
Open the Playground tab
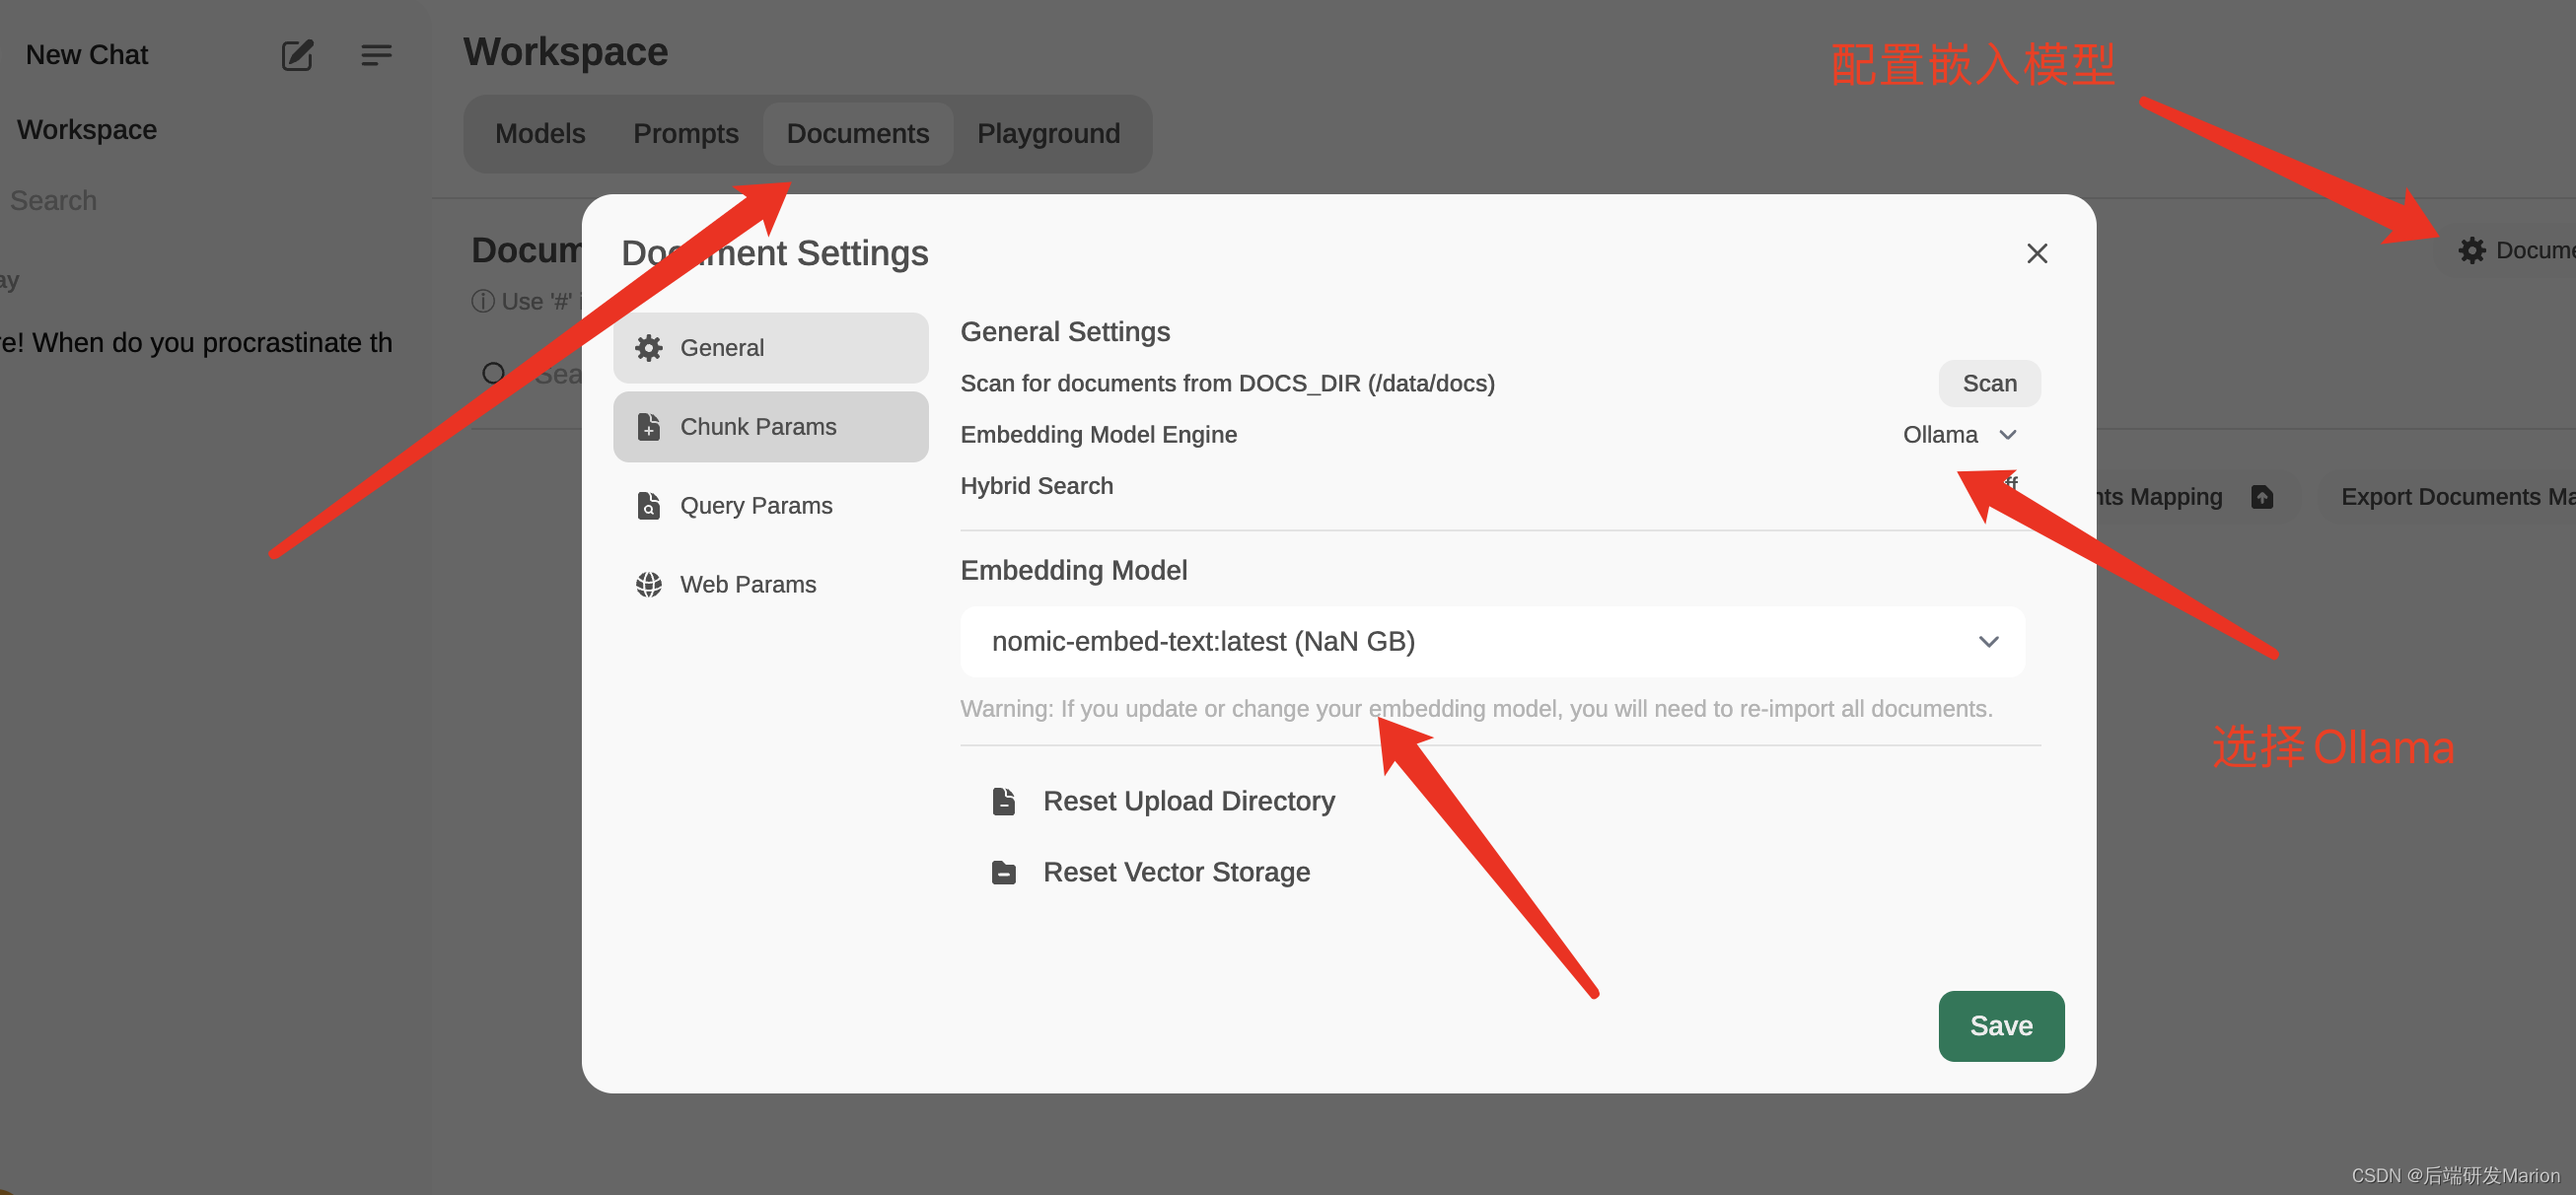pyautogui.click(x=1047, y=133)
